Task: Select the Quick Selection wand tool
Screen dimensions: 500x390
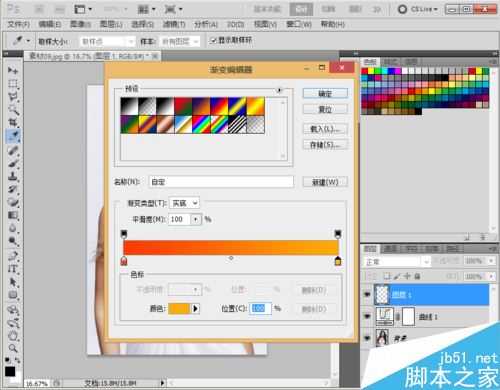Action: coord(13,110)
